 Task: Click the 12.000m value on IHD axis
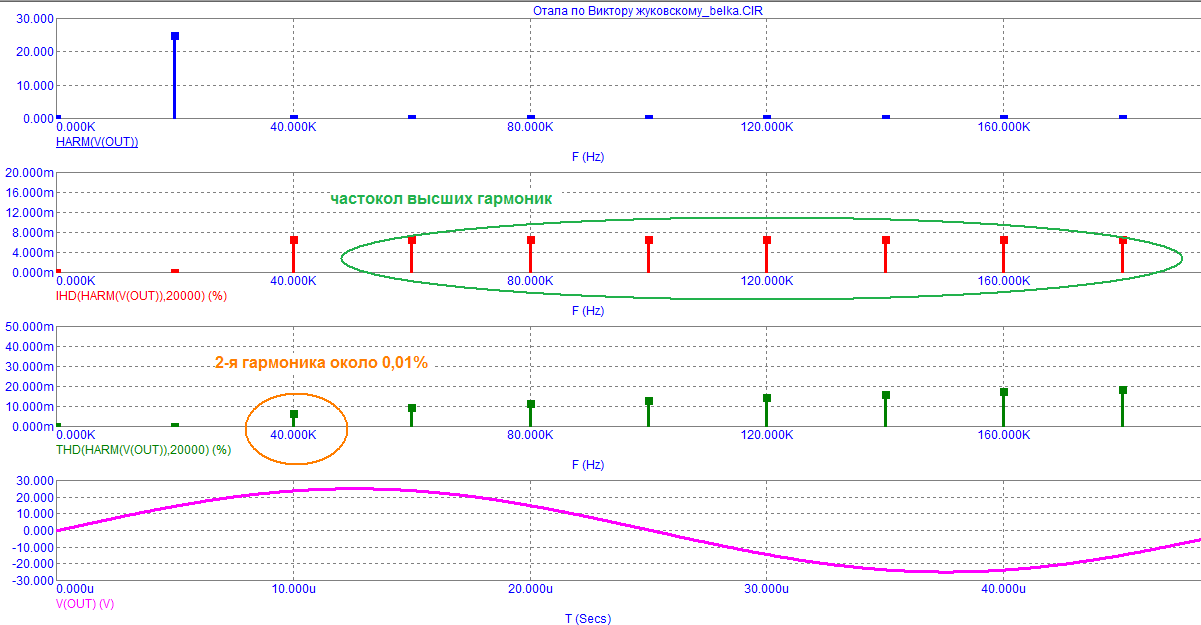coord(30,213)
